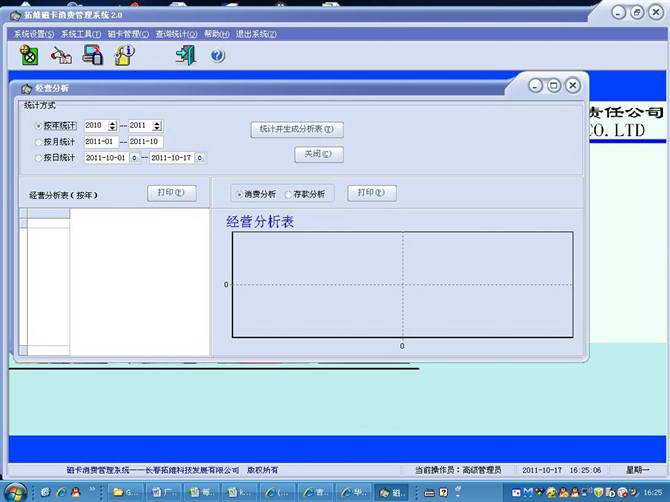Select the 按年统计 radio button

38,126
